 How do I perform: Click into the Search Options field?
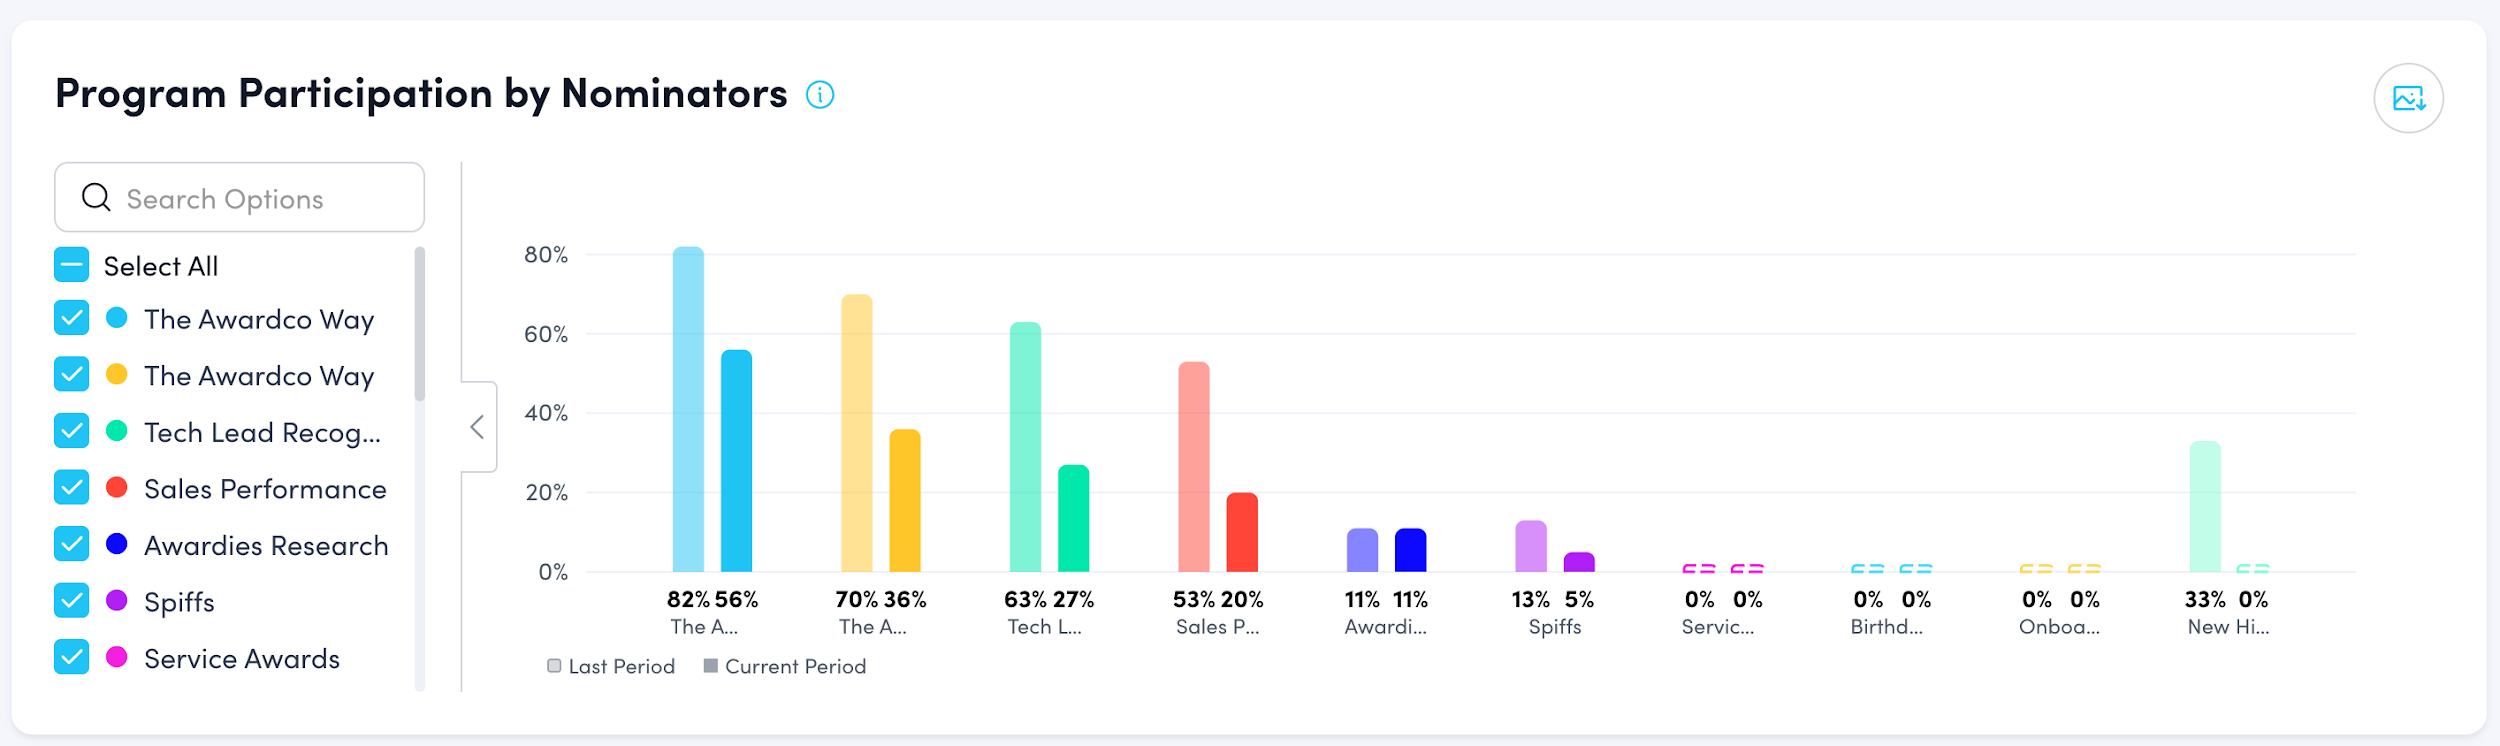point(260,198)
